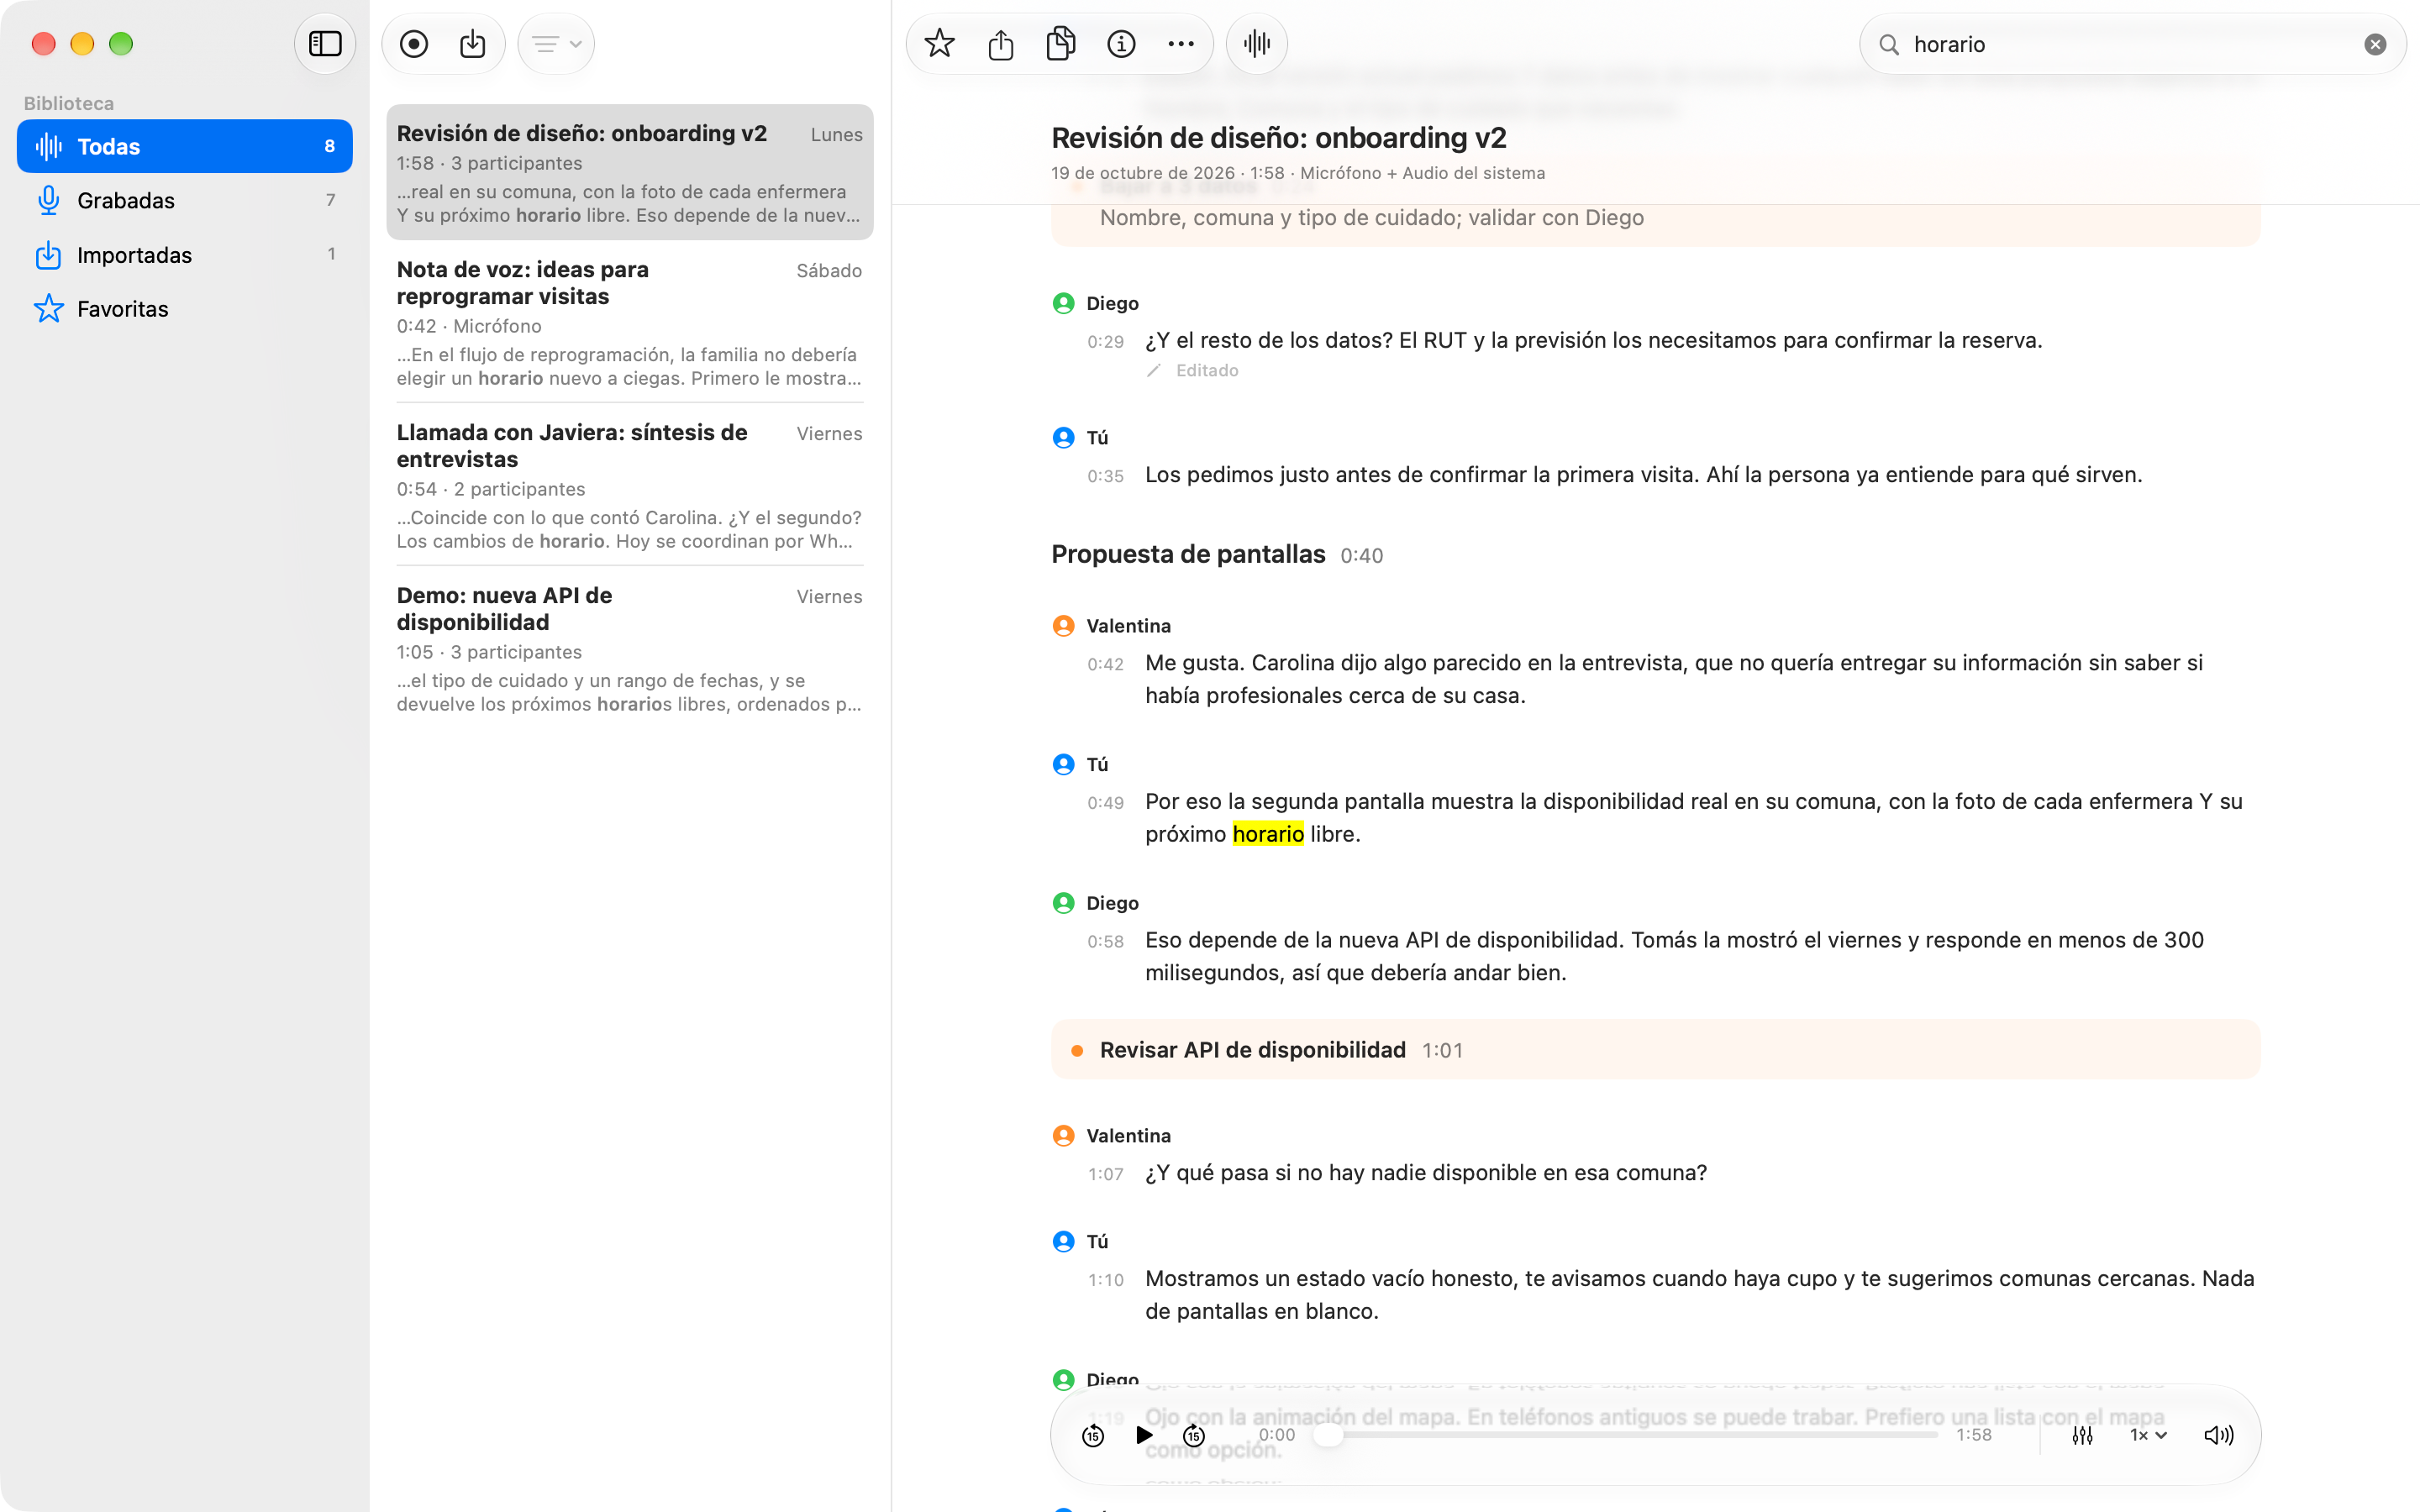
Task: Toggle the waveform view button
Action: click(x=1257, y=44)
